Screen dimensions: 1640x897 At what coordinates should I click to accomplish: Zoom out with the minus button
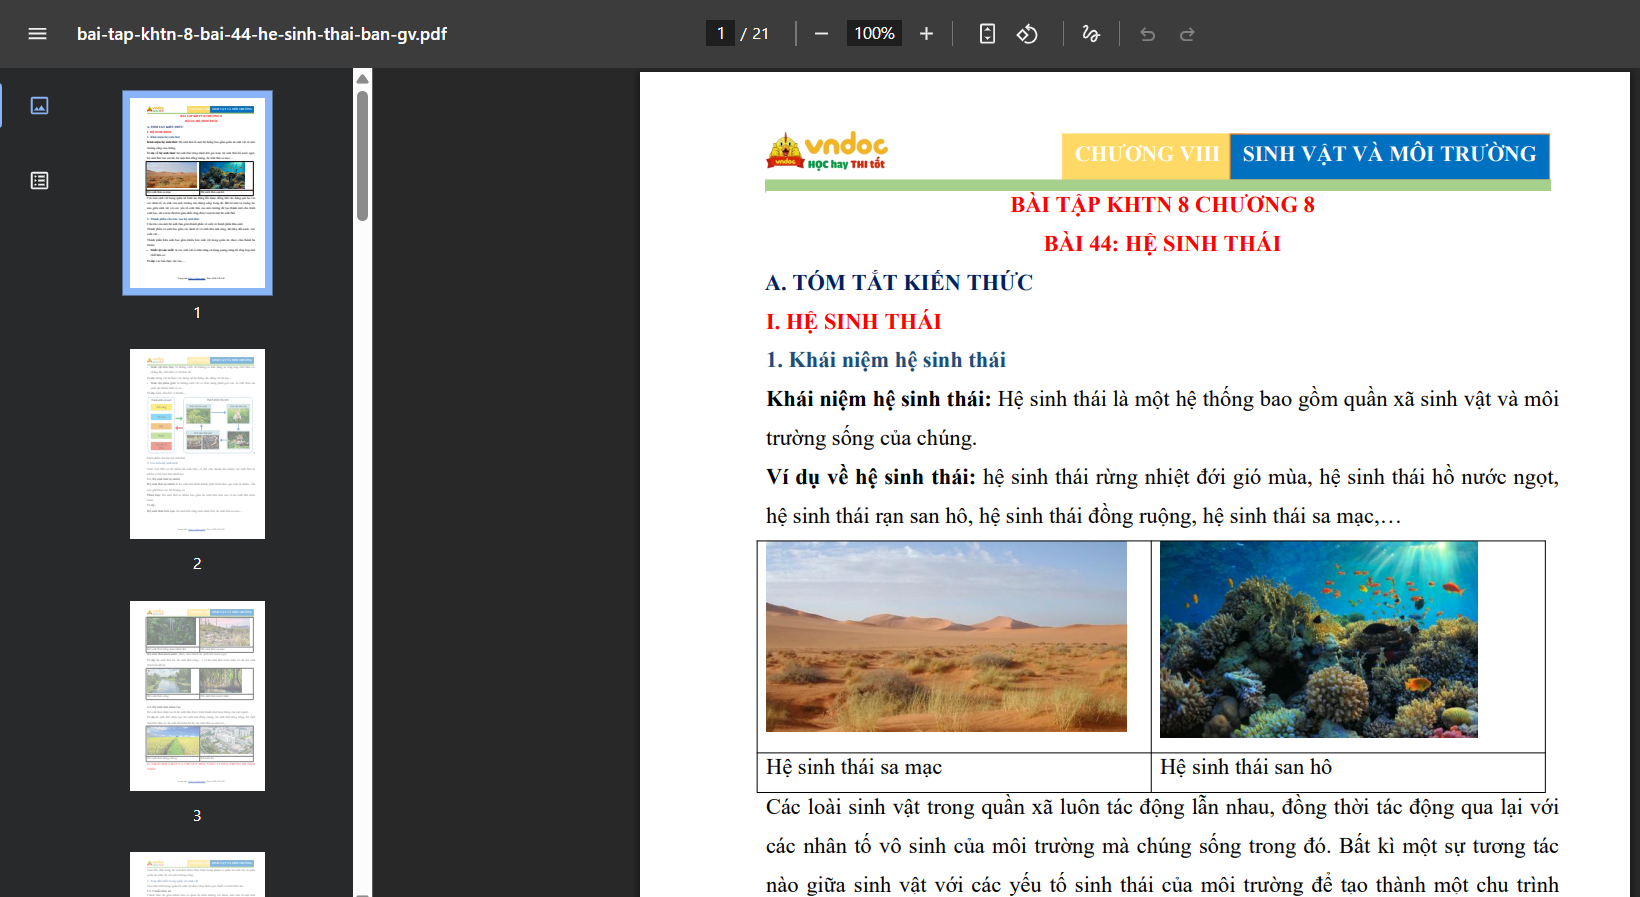pyautogui.click(x=821, y=34)
